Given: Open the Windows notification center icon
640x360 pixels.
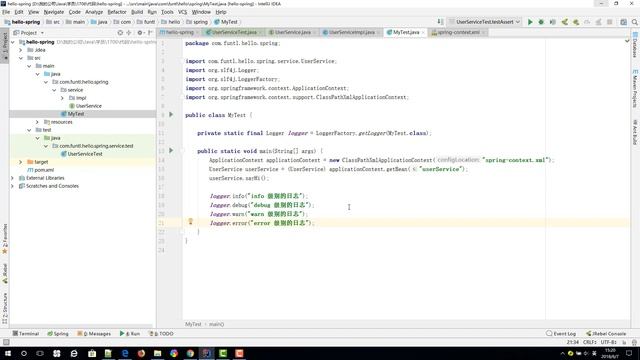Looking at the screenshot, I should point(629,353).
